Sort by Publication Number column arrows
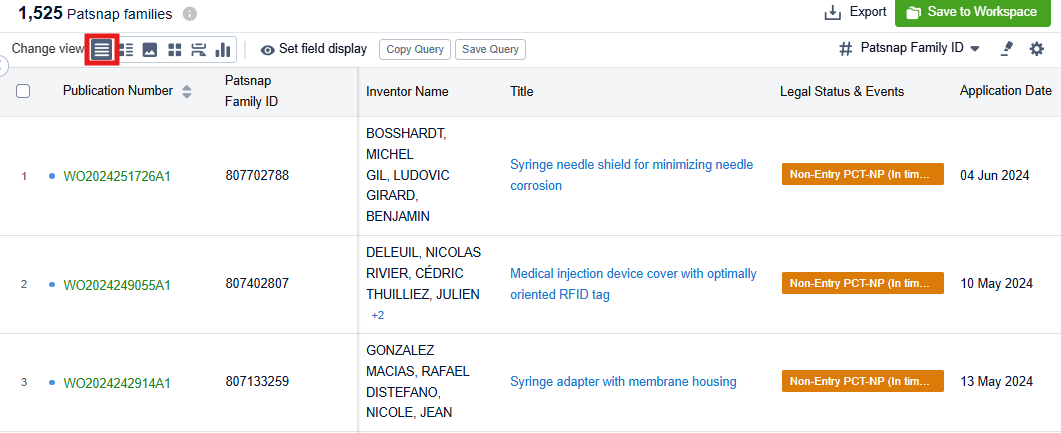 point(186,91)
